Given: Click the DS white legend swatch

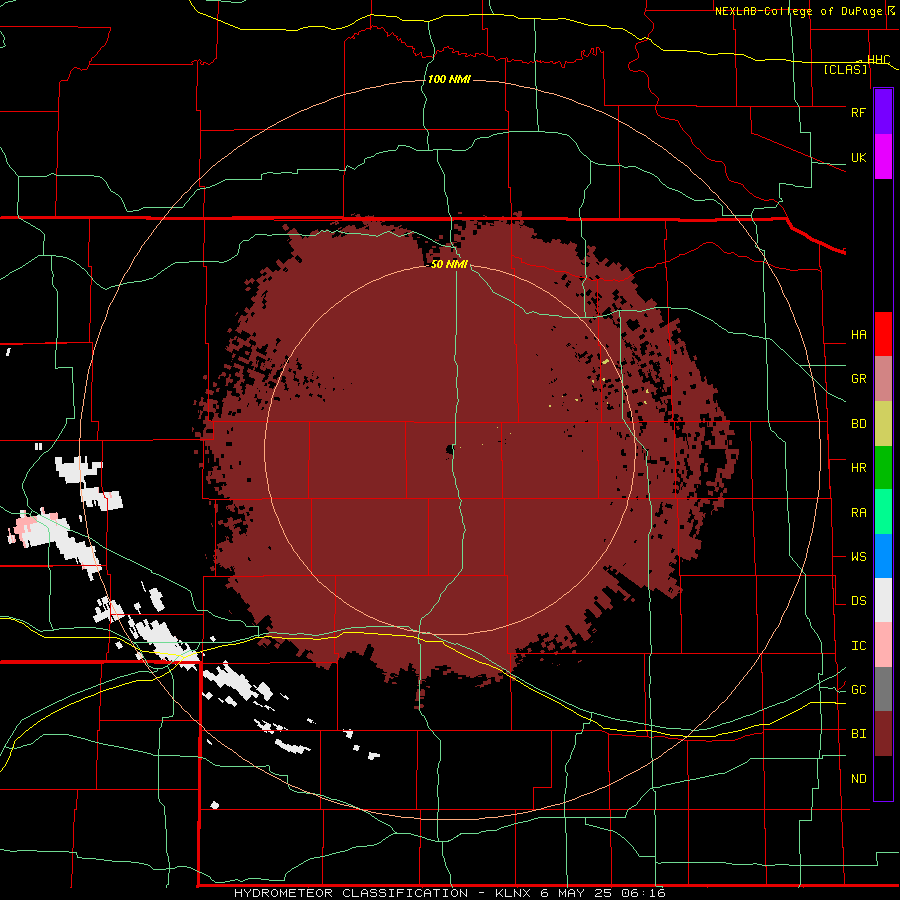Looking at the screenshot, I should click(x=883, y=600).
